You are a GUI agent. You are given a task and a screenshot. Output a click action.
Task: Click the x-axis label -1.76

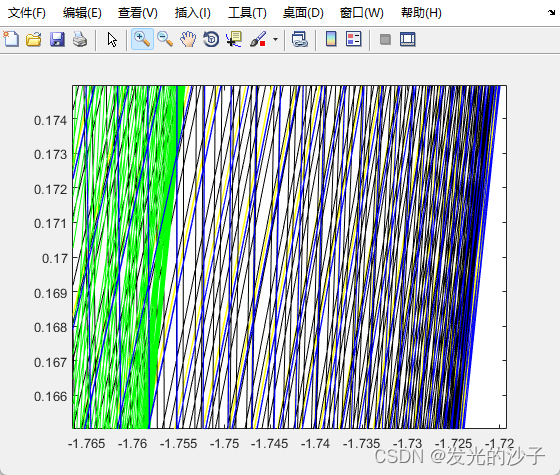click(132, 444)
